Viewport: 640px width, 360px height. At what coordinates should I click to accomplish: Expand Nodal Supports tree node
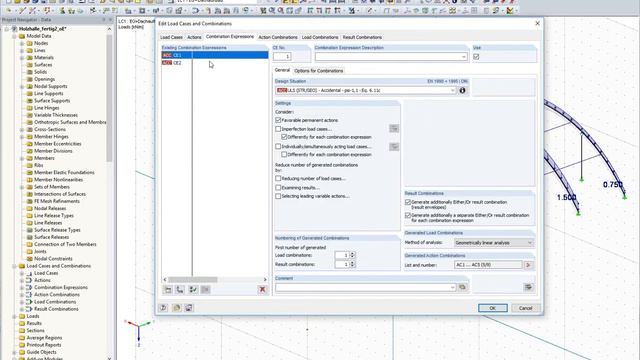(22, 86)
